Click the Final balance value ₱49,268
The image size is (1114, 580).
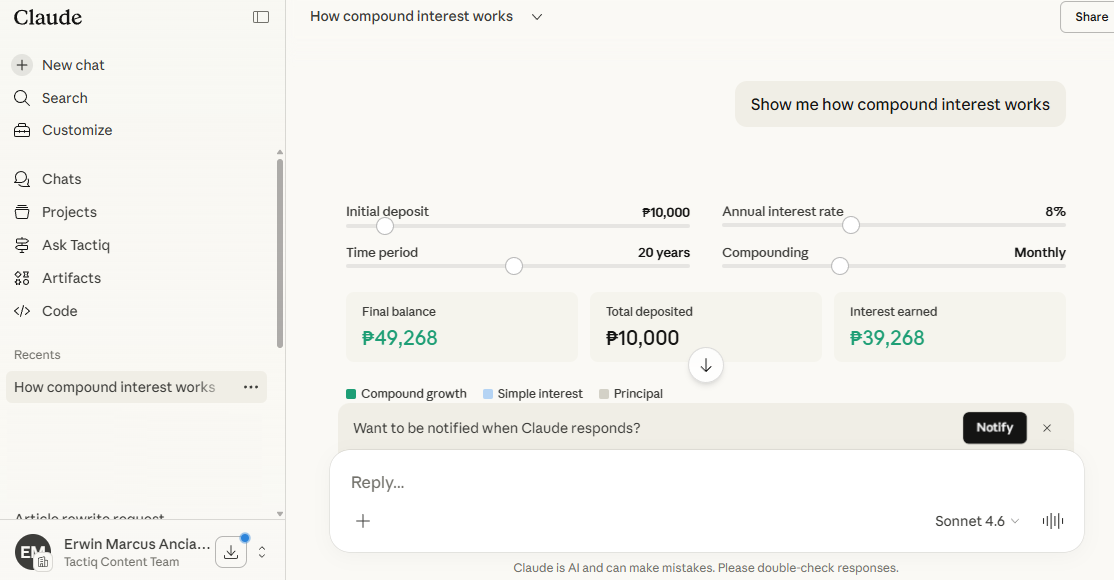point(399,338)
